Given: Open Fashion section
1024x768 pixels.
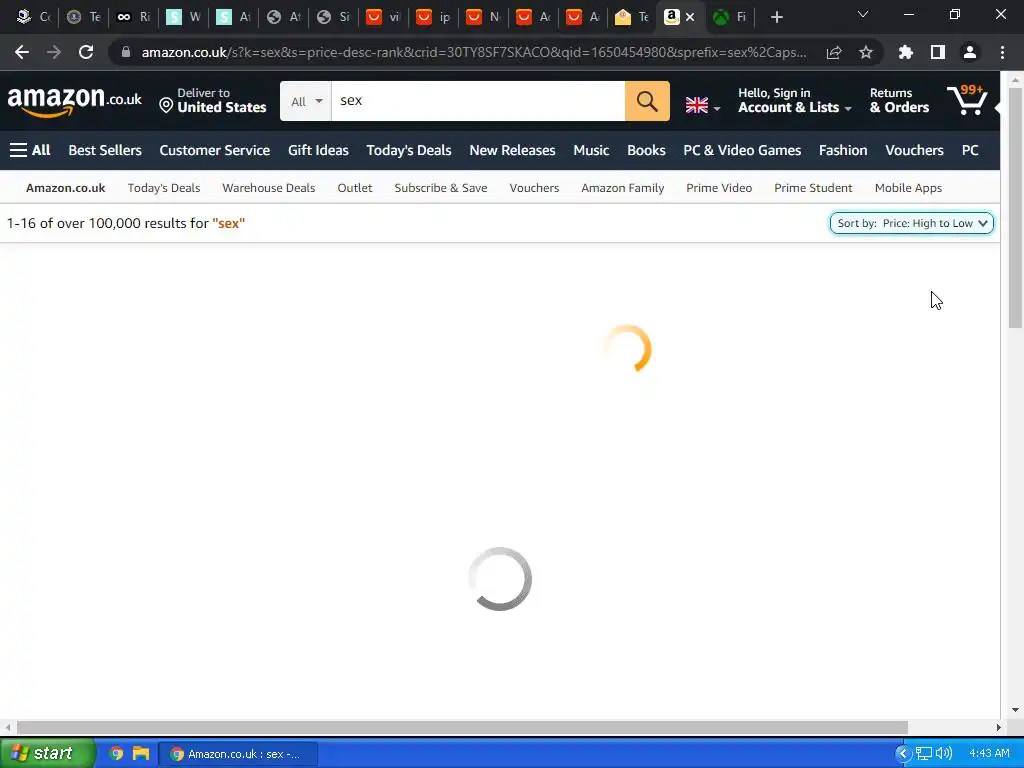Looking at the screenshot, I should coord(843,150).
